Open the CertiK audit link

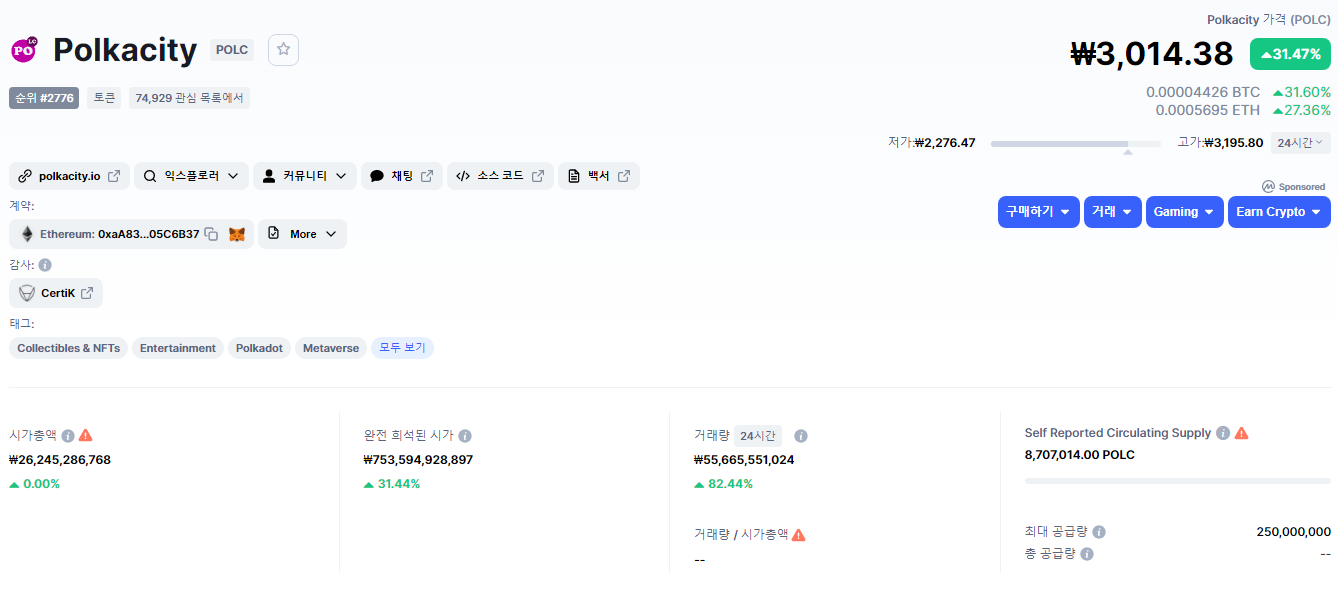click(56, 293)
